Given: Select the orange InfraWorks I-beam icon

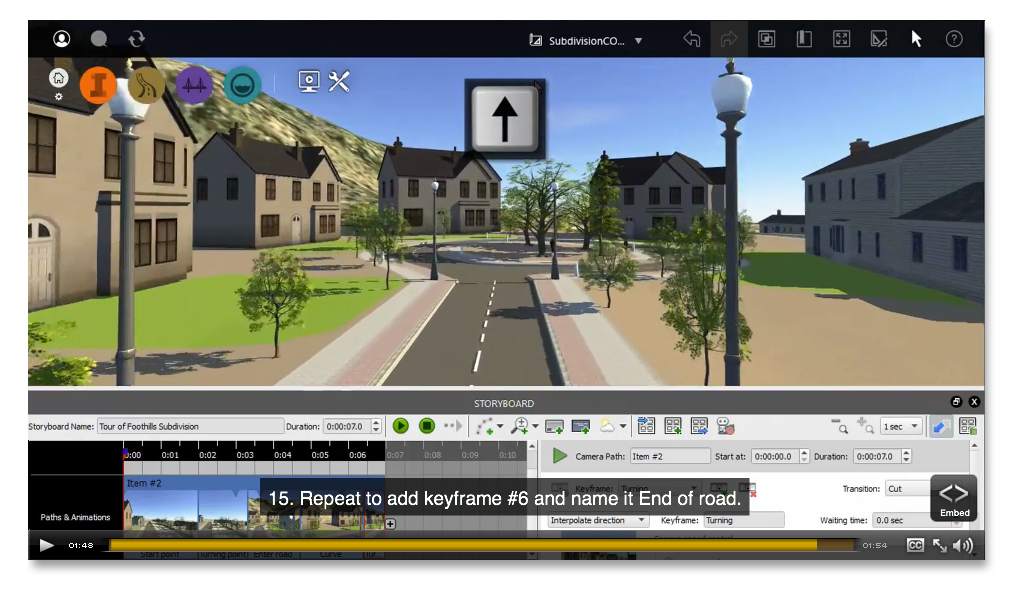Looking at the screenshot, I should click(x=98, y=85).
